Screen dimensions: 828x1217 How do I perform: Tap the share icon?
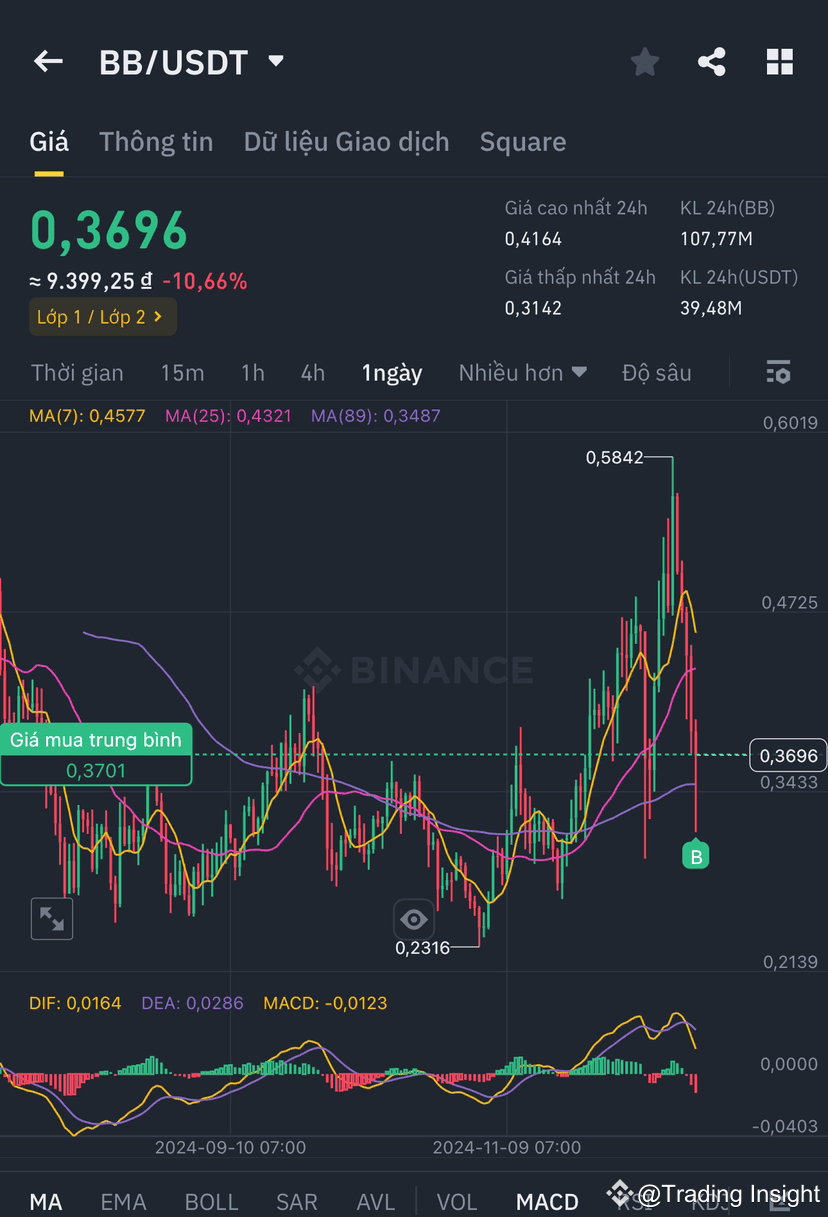[711, 62]
